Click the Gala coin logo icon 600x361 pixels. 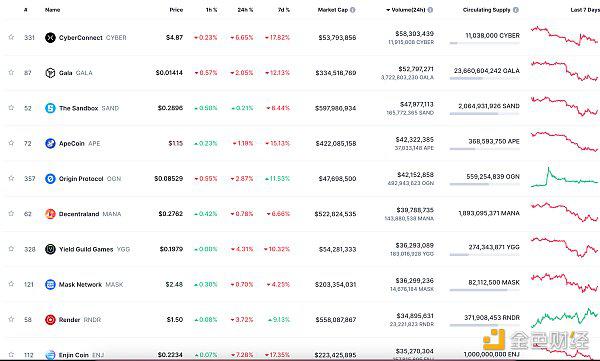coord(50,73)
